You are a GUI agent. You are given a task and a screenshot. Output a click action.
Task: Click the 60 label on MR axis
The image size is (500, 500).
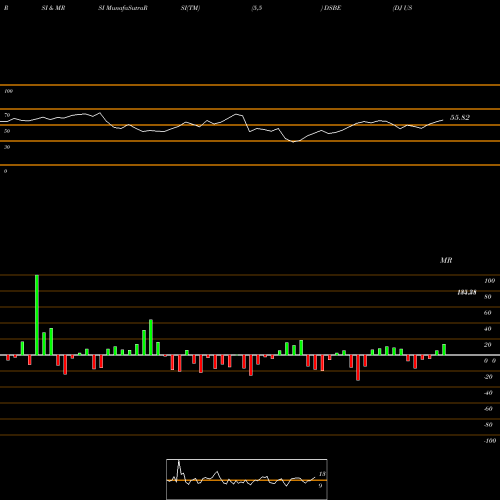coord(488,313)
